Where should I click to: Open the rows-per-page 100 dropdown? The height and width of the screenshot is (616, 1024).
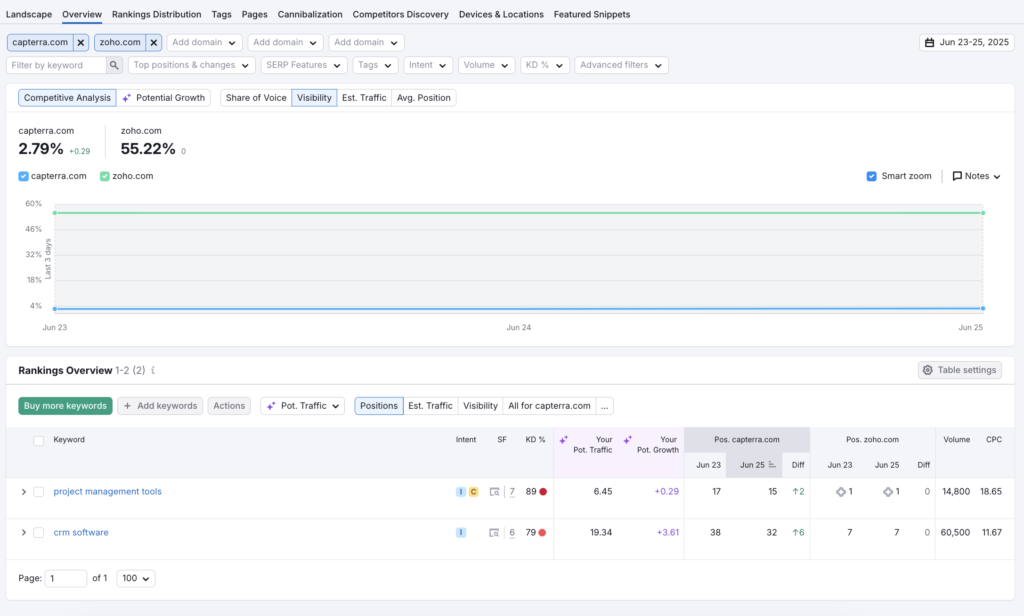pyautogui.click(x=136, y=579)
